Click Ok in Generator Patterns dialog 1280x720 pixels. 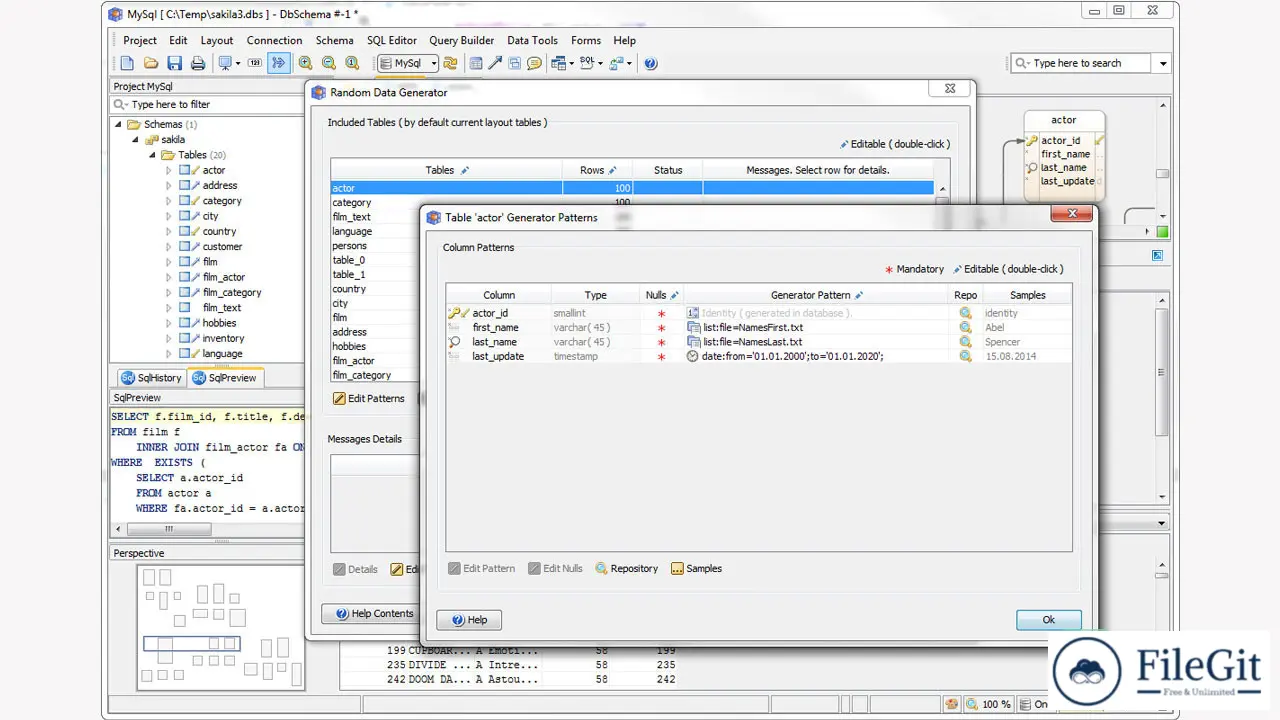click(x=1048, y=620)
